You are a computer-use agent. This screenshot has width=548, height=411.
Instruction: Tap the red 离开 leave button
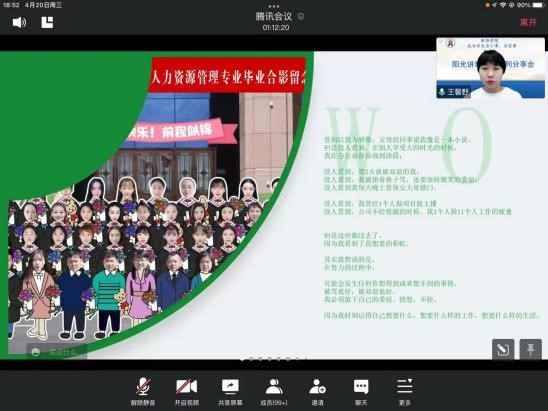pyautogui.click(x=528, y=23)
